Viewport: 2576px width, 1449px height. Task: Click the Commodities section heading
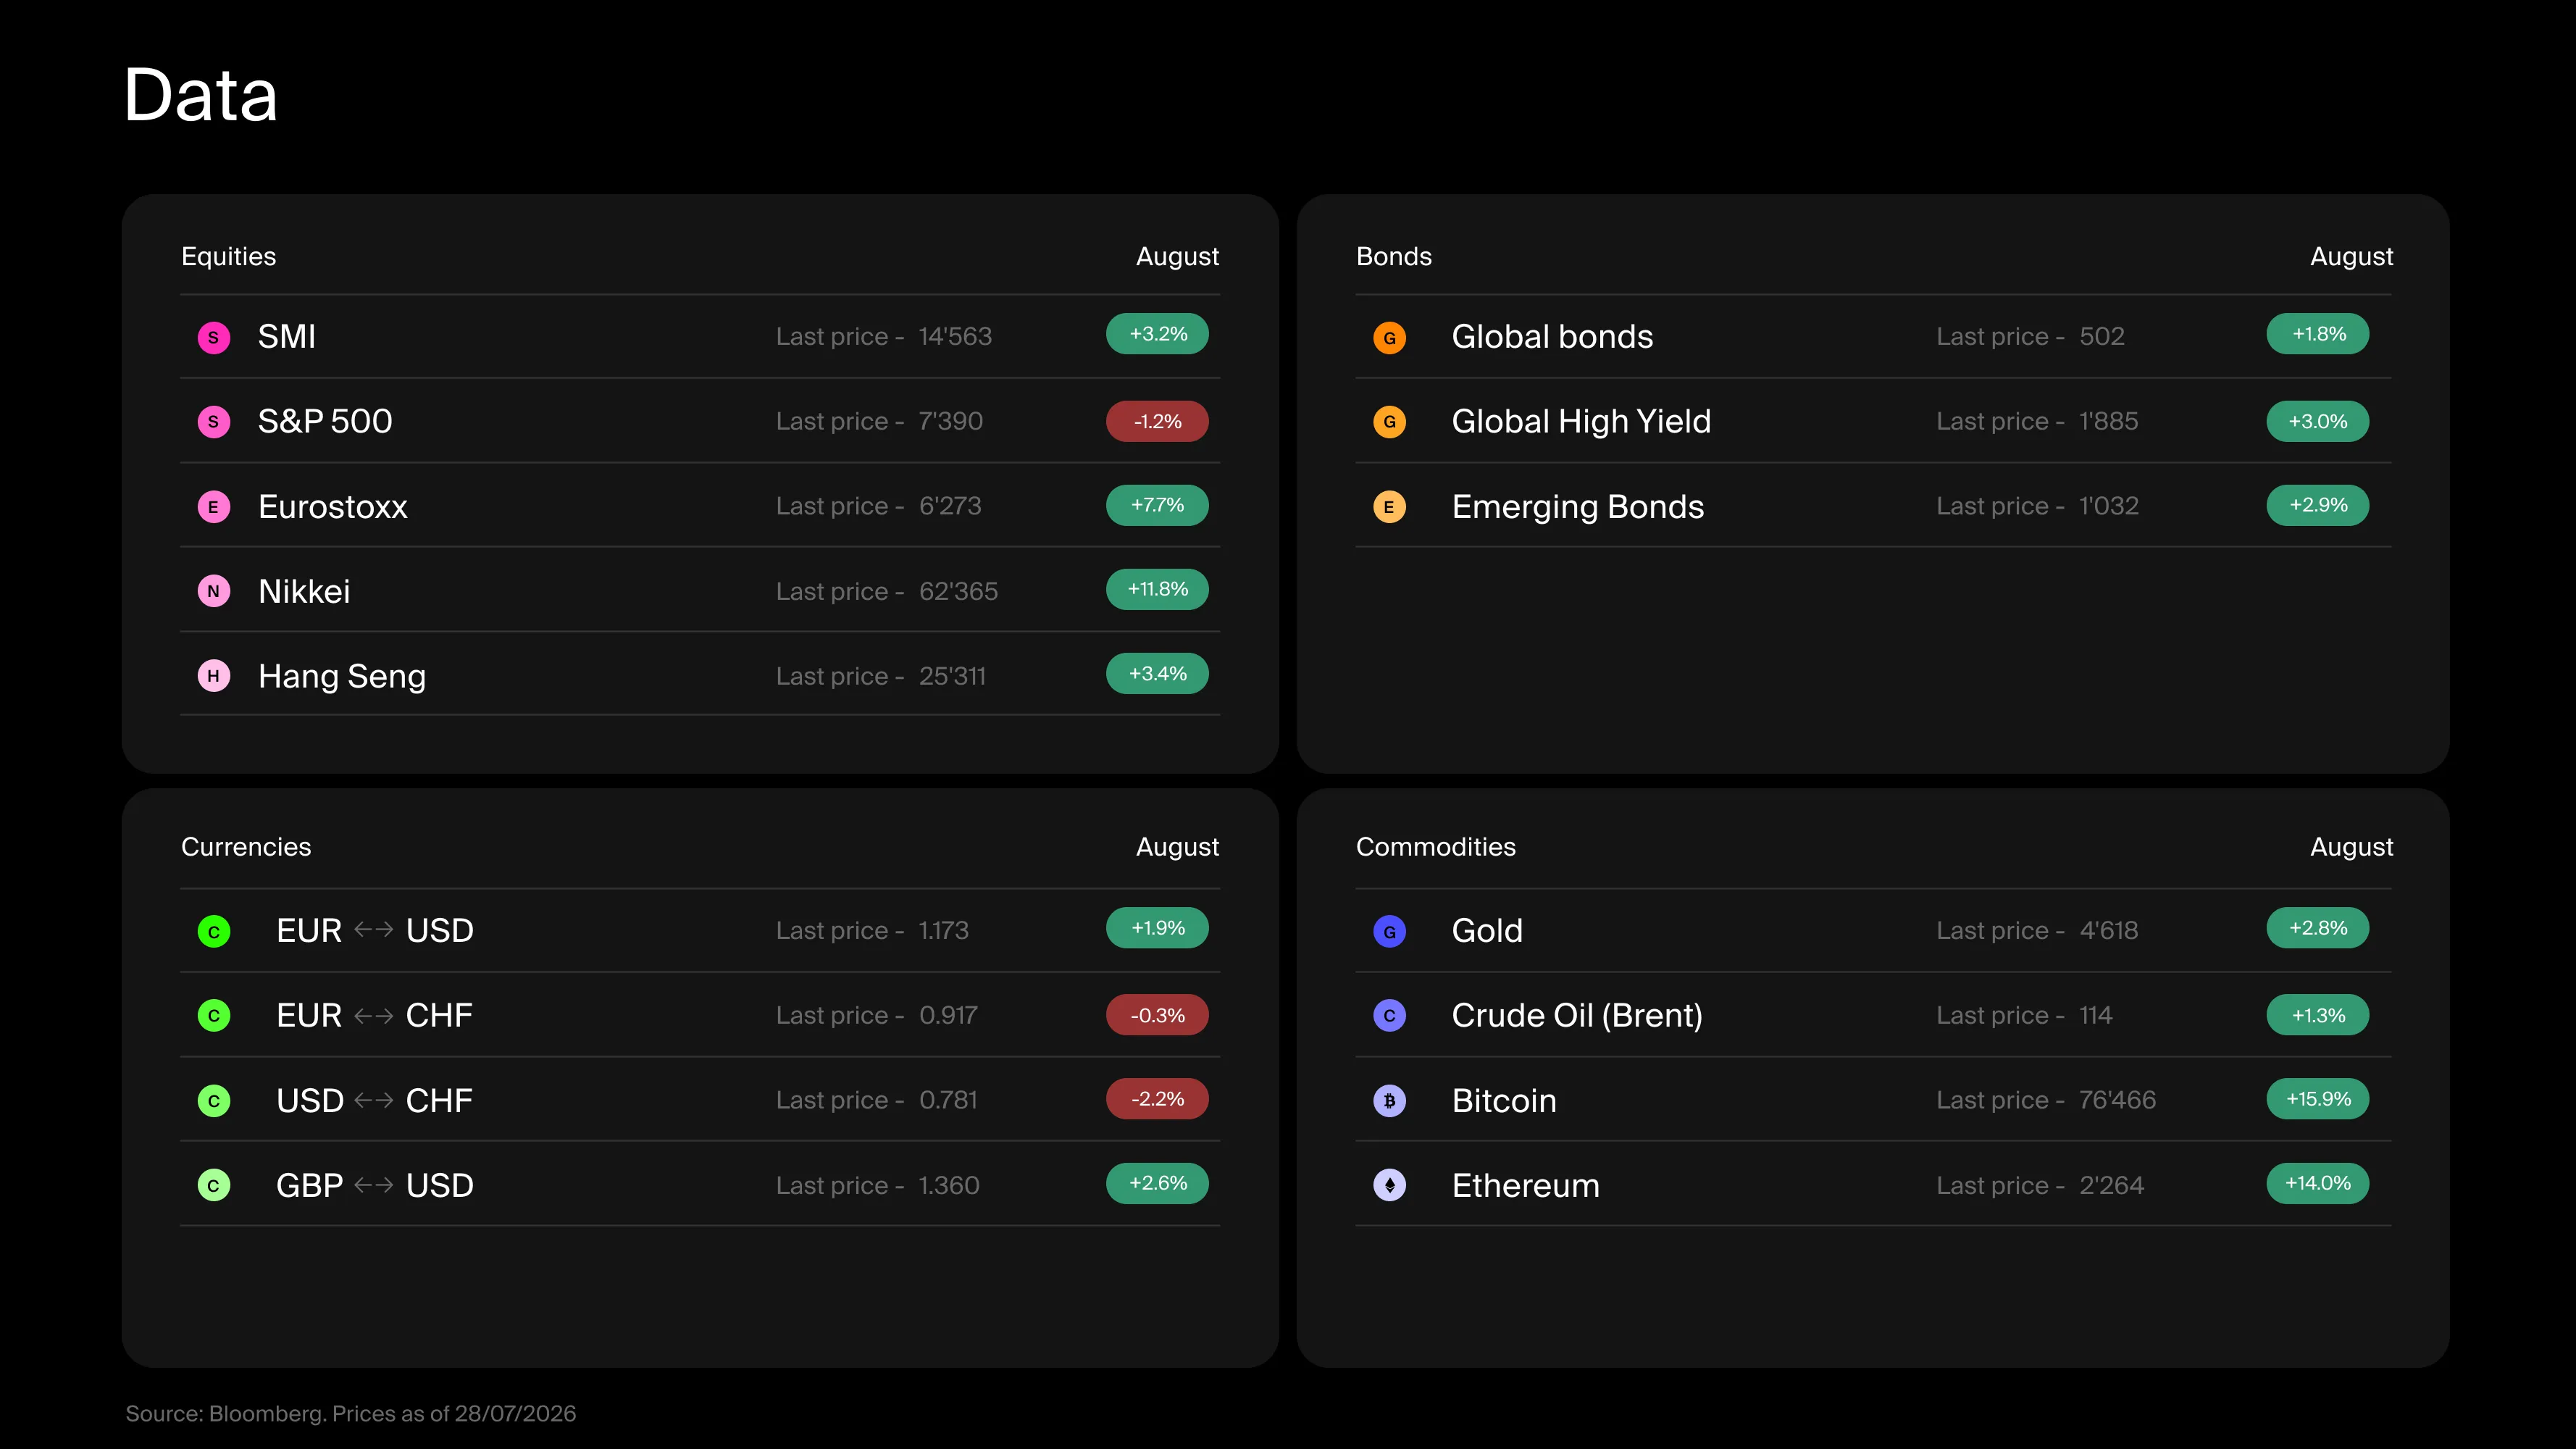click(1436, 847)
